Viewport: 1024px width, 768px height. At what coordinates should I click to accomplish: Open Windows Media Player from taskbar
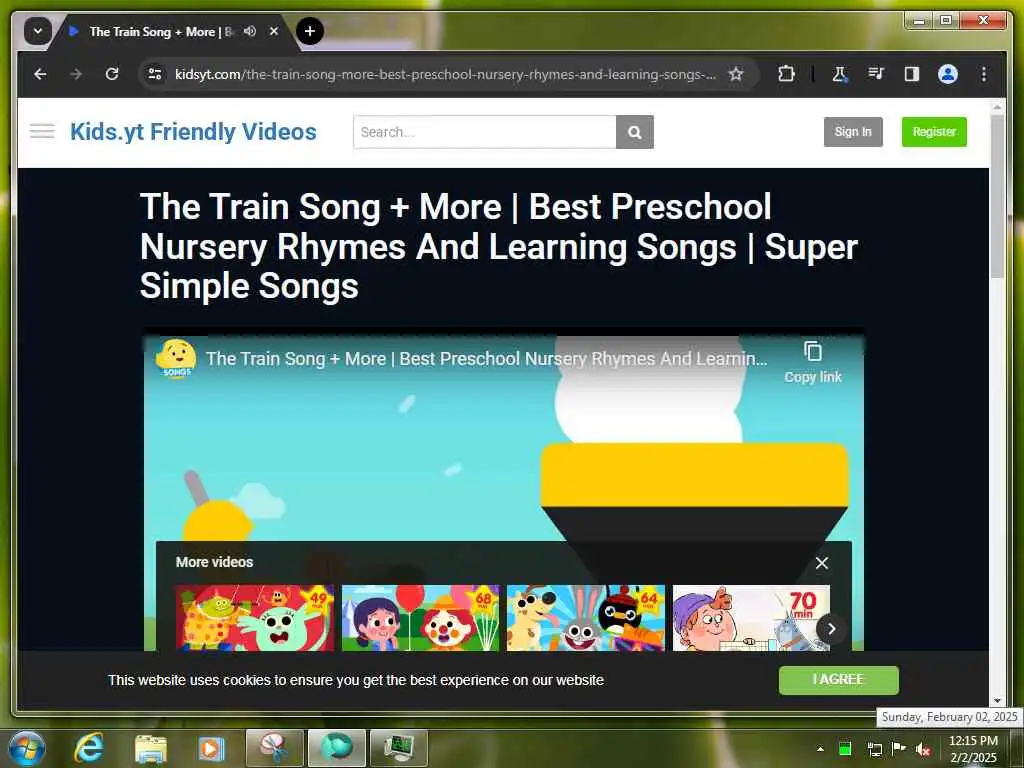(x=211, y=748)
